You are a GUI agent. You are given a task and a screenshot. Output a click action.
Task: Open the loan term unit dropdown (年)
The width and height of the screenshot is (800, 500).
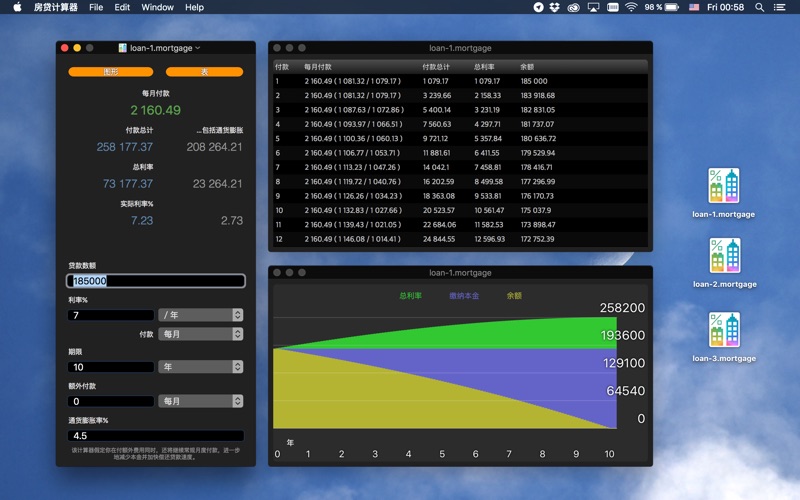(x=200, y=367)
